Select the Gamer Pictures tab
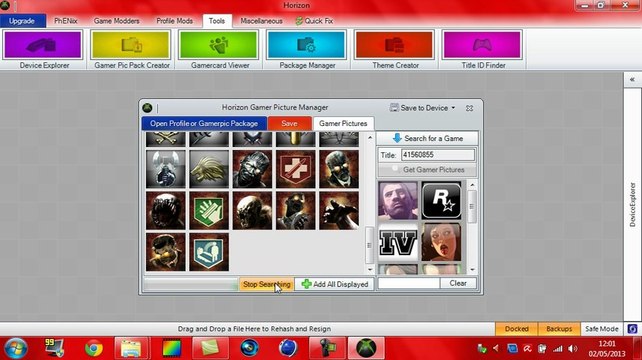 343,123
